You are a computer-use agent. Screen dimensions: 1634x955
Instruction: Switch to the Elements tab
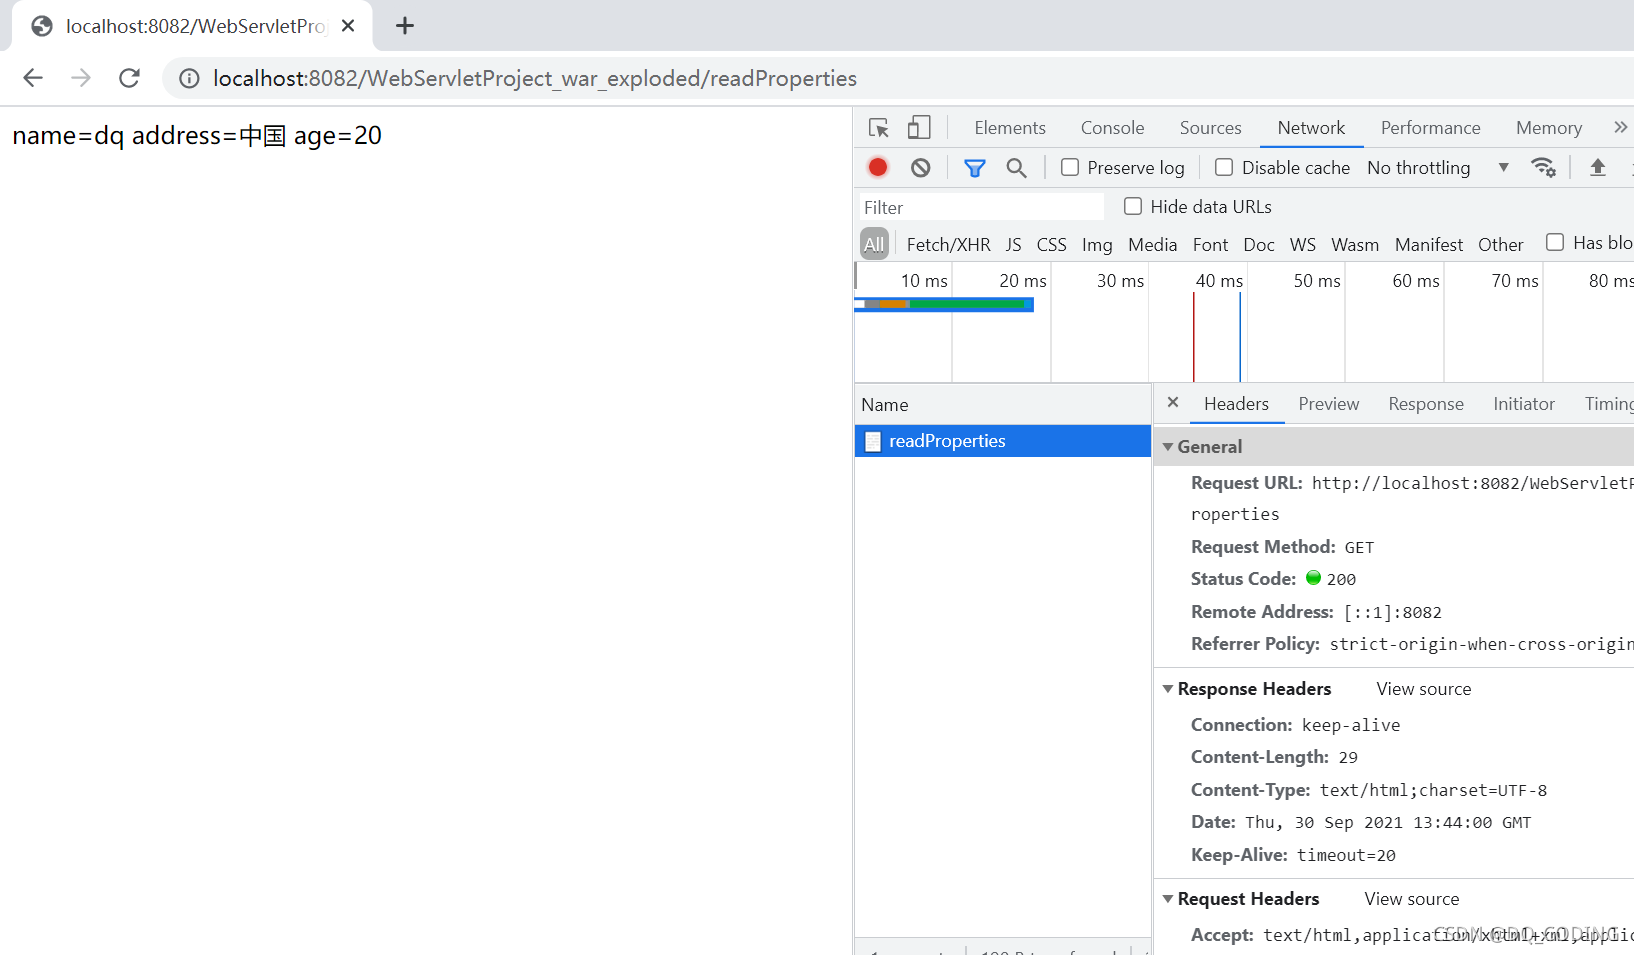click(x=1010, y=128)
